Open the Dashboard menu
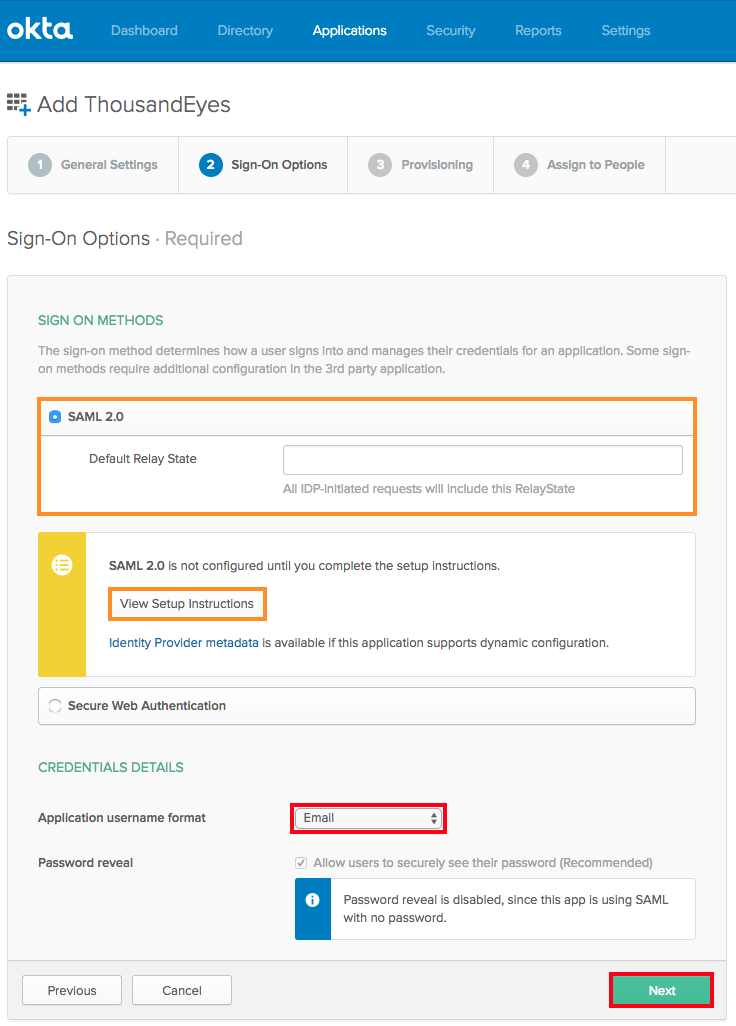 click(144, 31)
